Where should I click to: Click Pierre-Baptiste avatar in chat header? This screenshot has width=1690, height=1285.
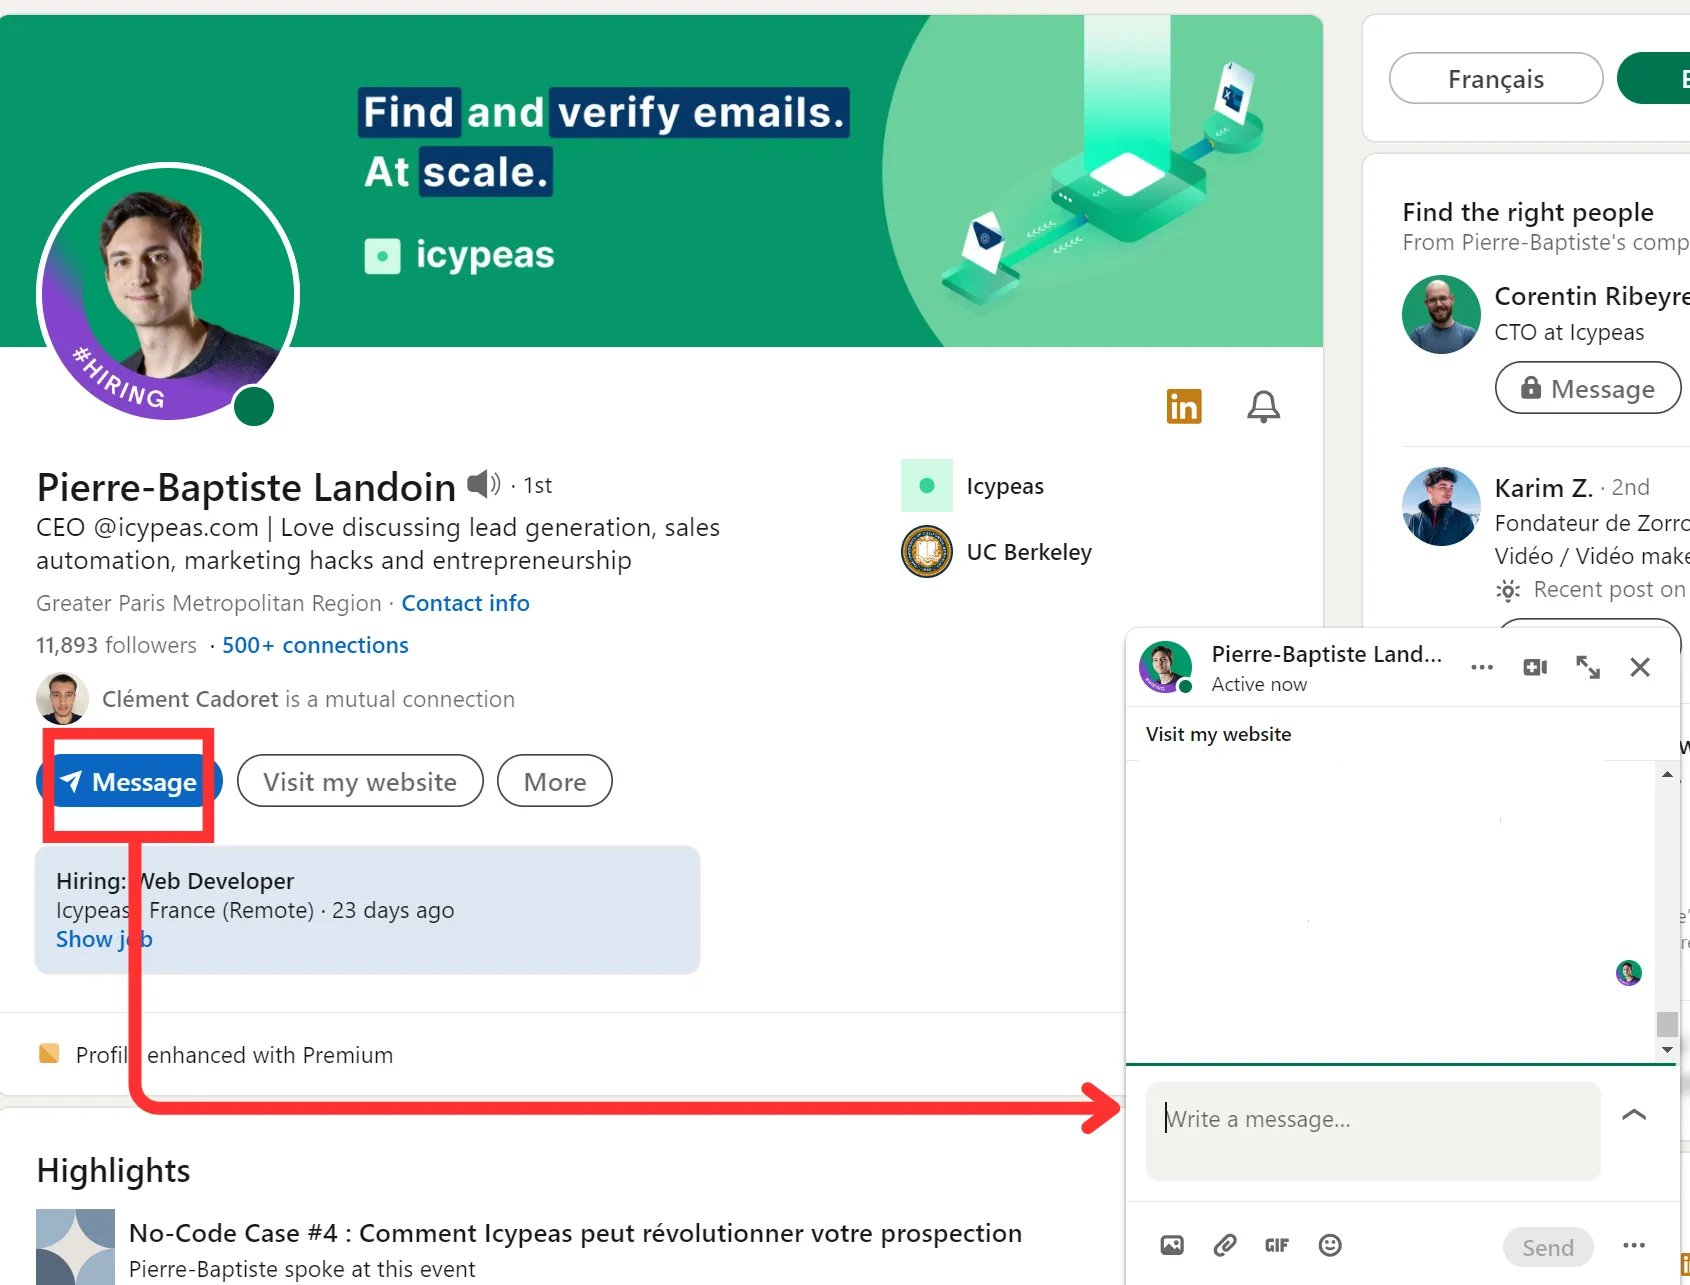click(x=1165, y=667)
